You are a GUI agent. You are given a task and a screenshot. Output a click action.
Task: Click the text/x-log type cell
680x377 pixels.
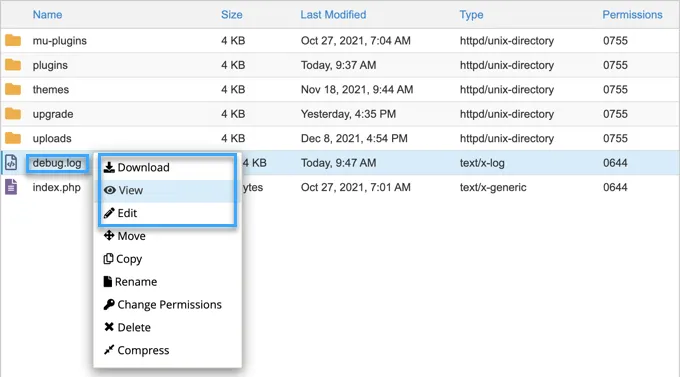(482, 163)
